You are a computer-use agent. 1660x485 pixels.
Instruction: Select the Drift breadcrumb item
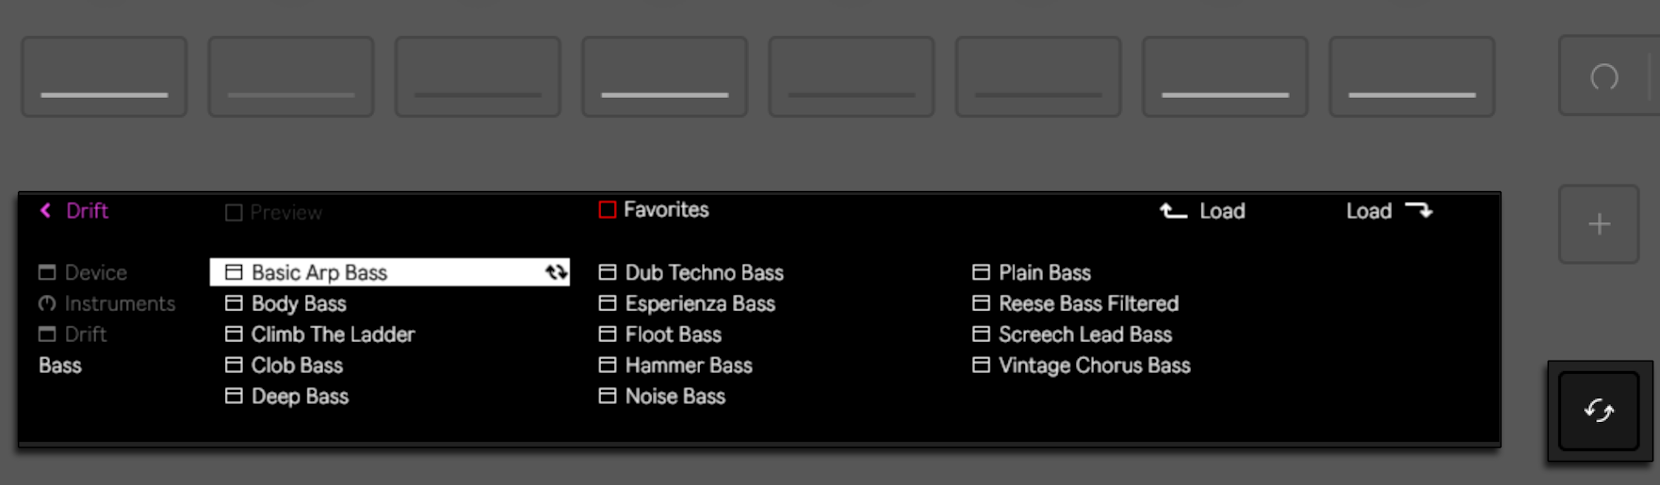(x=85, y=334)
